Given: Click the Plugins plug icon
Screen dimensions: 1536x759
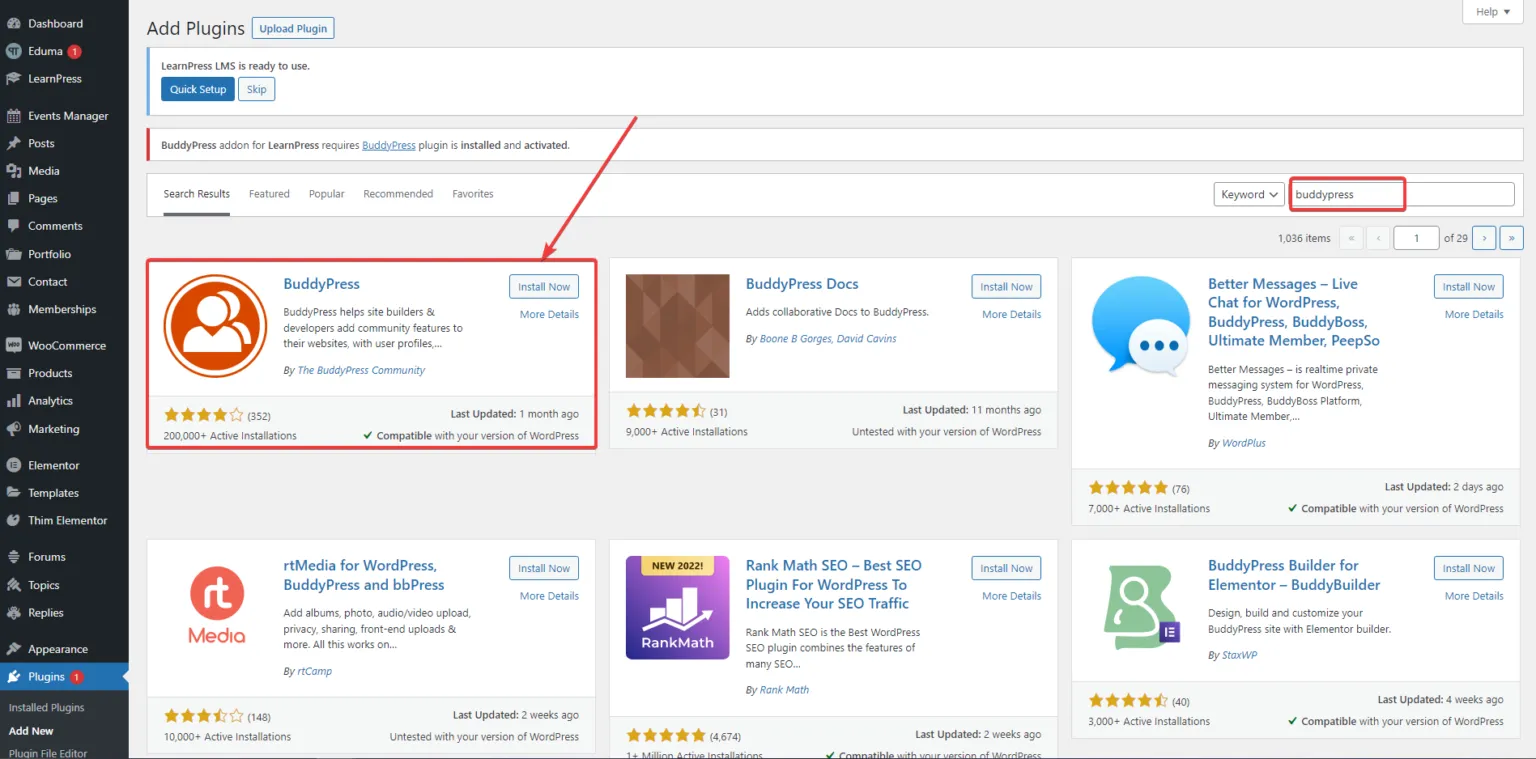Looking at the screenshot, I should (x=14, y=677).
